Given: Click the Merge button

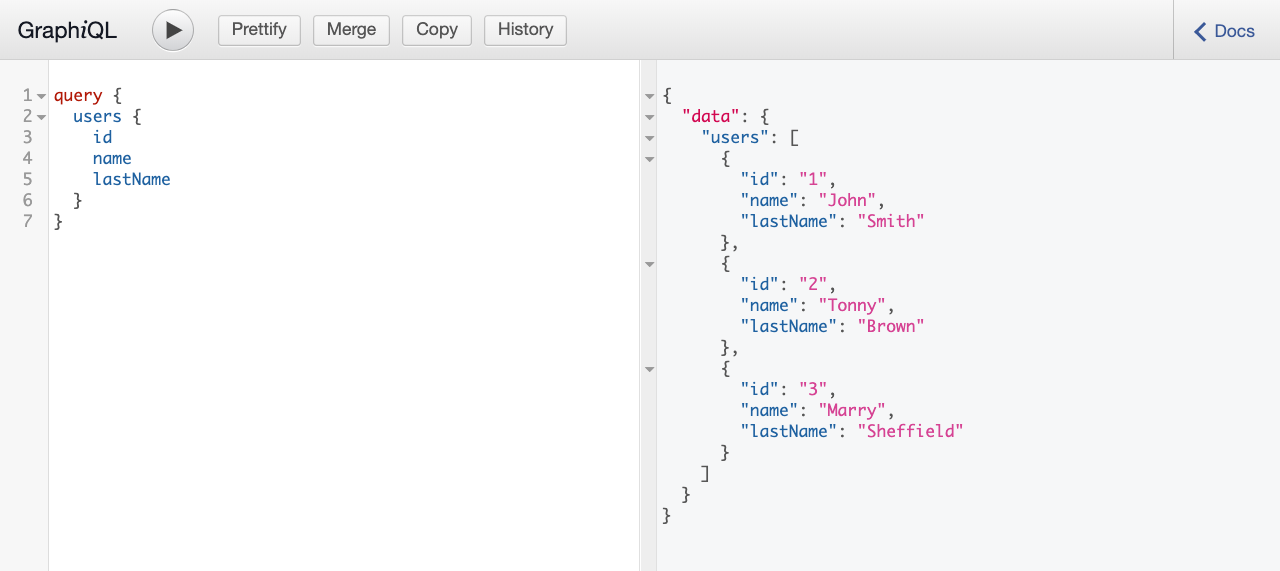Looking at the screenshot, I should (351, 30).
